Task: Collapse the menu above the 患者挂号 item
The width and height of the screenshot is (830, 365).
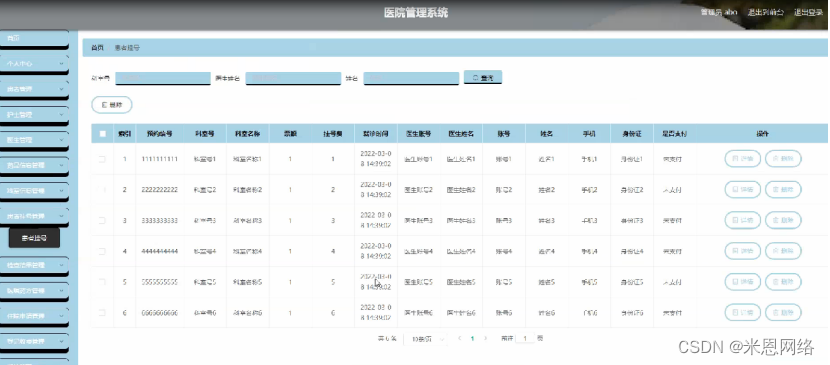Action: (x=34, y=216)
